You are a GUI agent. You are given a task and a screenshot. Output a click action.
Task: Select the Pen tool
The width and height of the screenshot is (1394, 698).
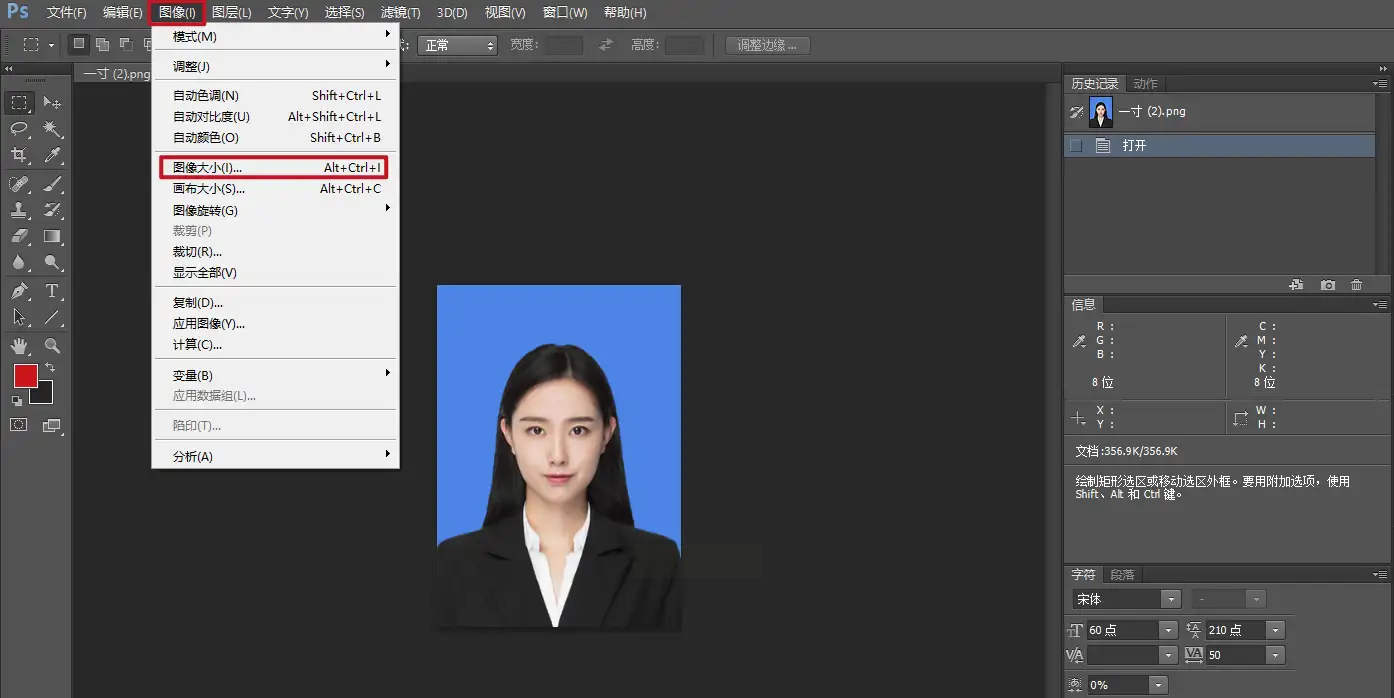coord(19,291)
